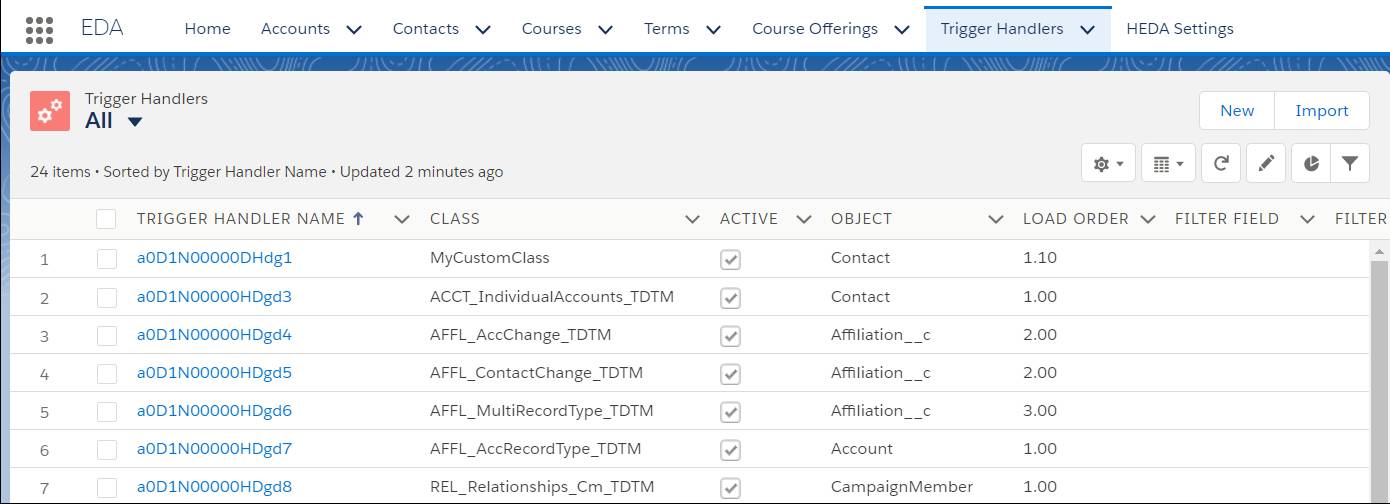Switch to the Home tab
Viewport: 1390px width, 504px height.
point(207,29)
